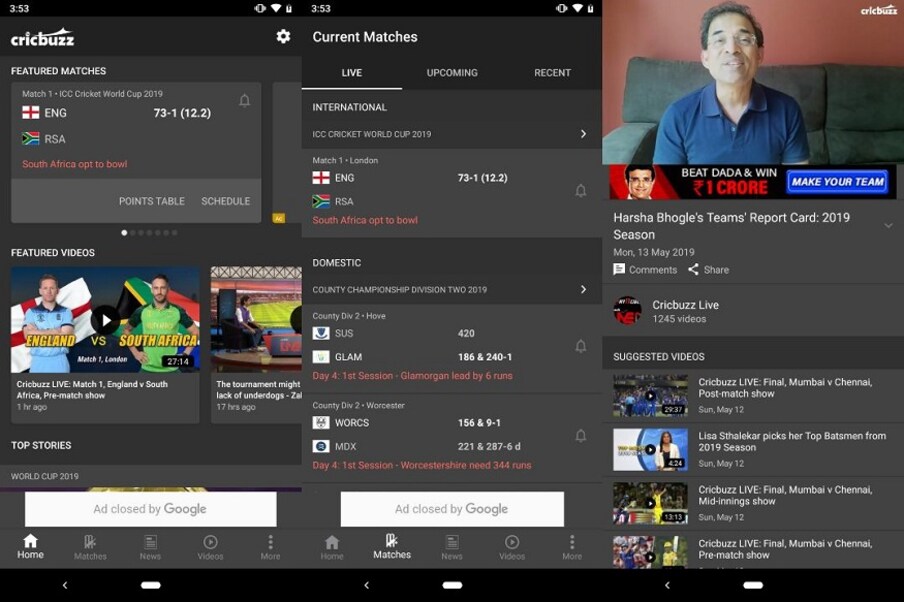The image size is (904, 602).
Task: Toggle bell for WORCS vs MDX match
Action: [x=581, y=435]
